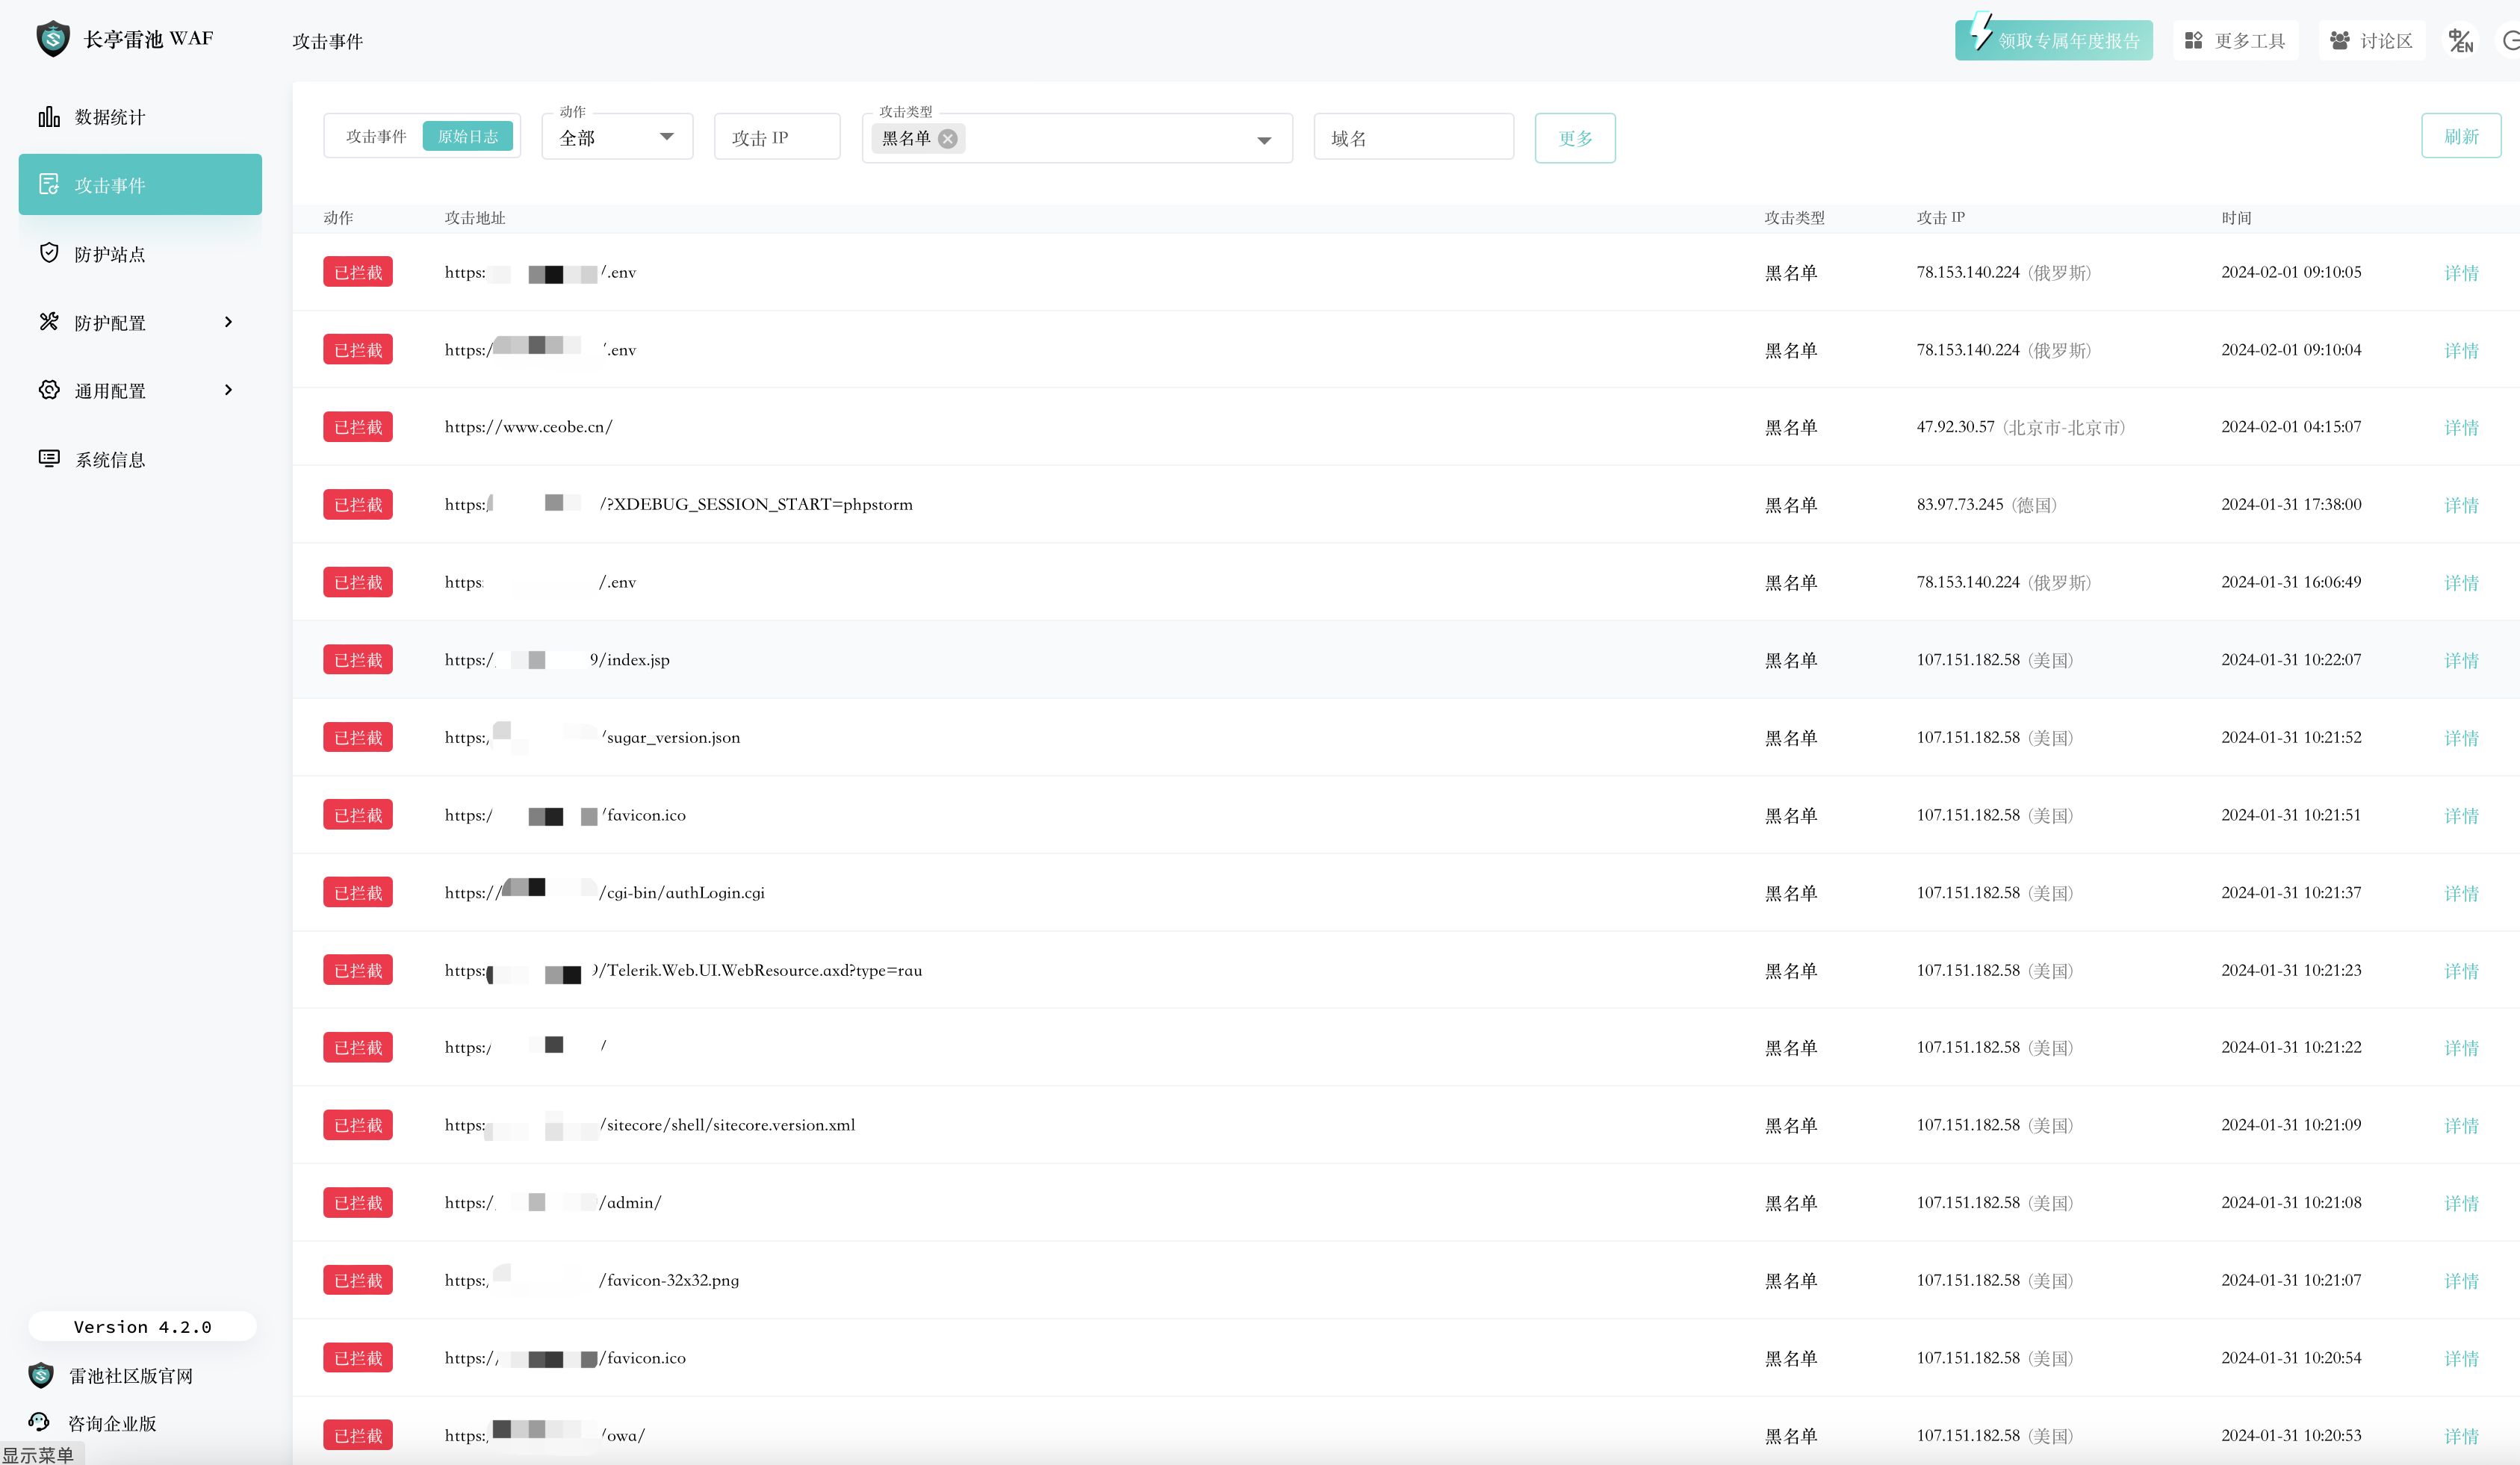Open the 攻击事件 sidebar menu item

click(x=140, y=185)
